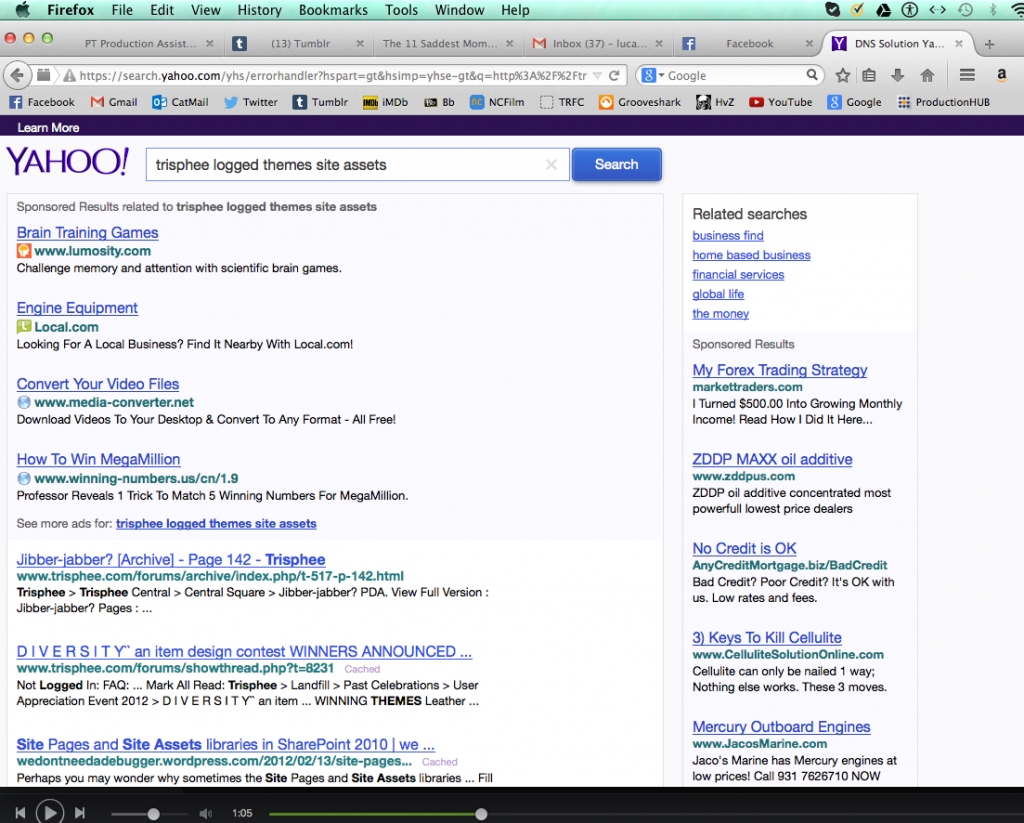Open My Forex Trading Strategy ad

[x=780, y=370]
